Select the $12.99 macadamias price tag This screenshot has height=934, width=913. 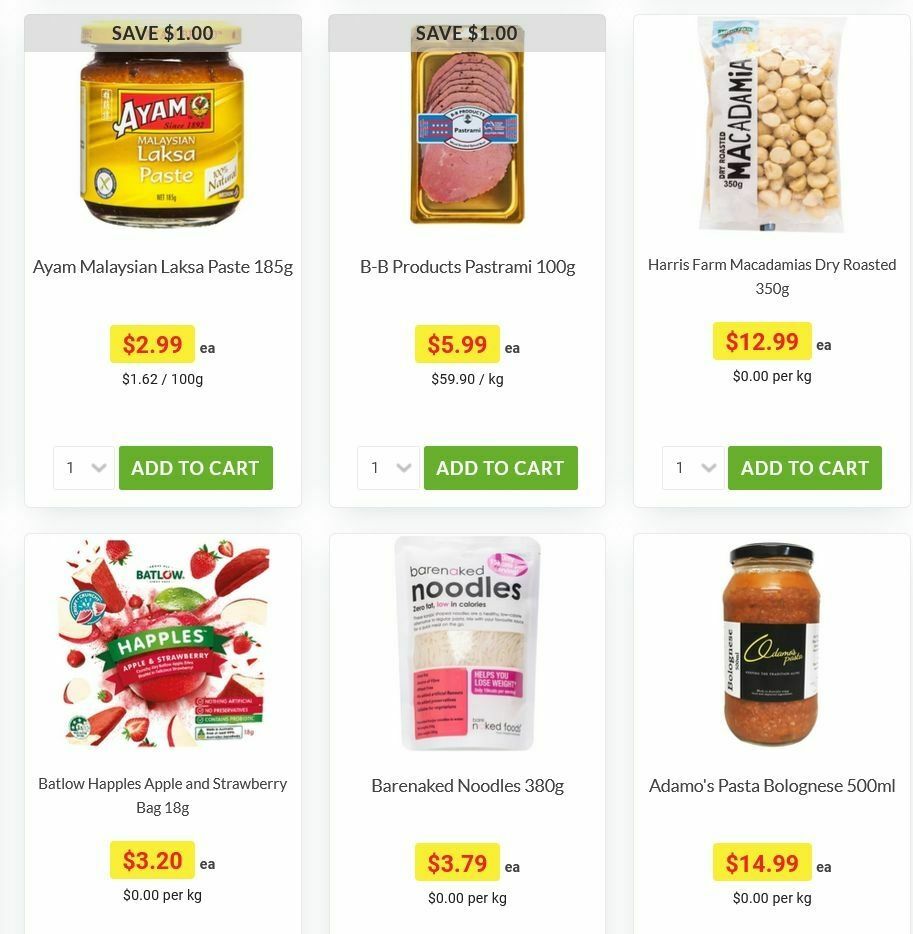(762, 341)
